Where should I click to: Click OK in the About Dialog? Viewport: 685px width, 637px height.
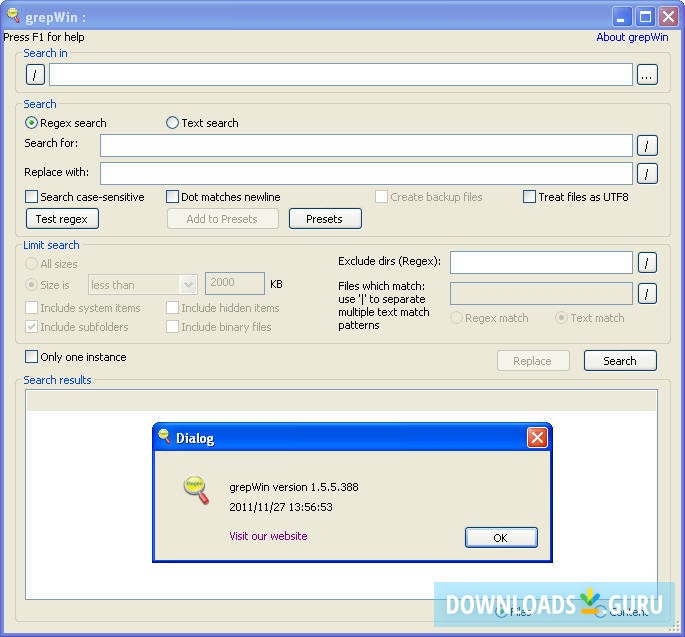pos(501,537)
